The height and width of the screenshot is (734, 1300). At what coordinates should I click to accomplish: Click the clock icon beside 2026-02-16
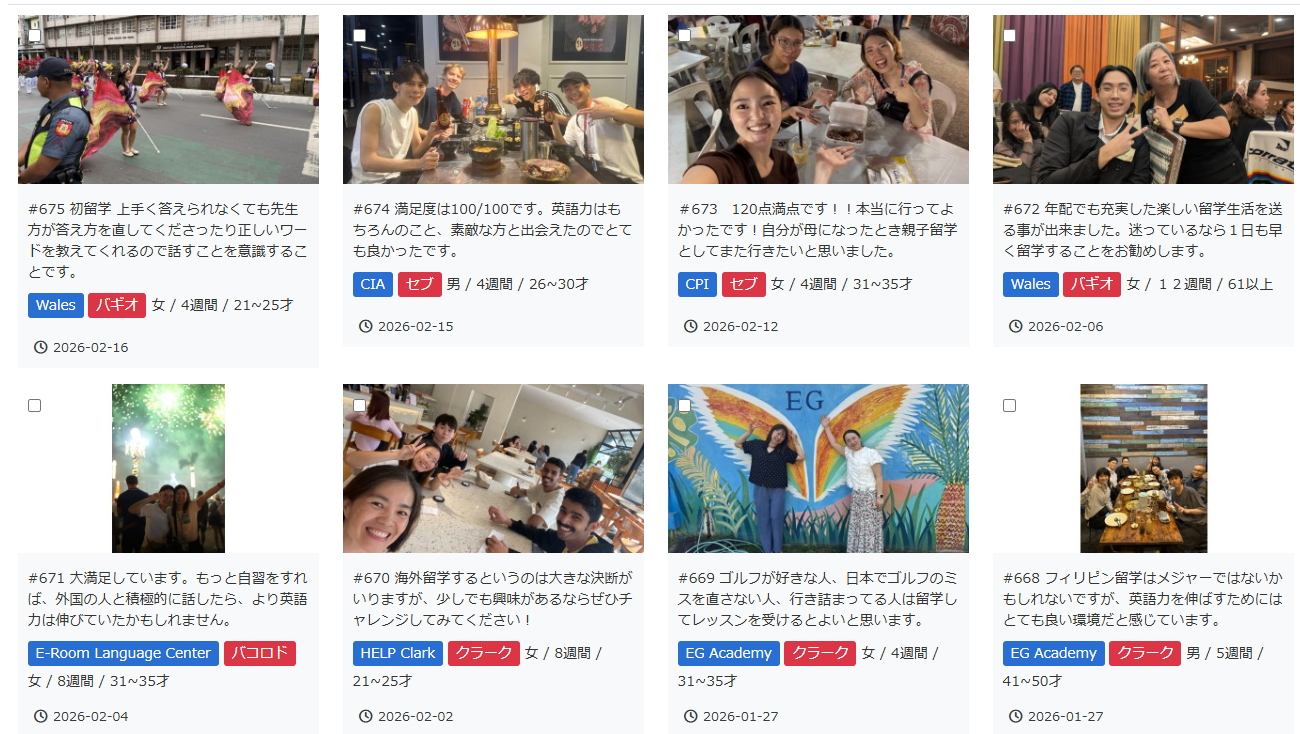pyautogui.click(x=40, y=347)
